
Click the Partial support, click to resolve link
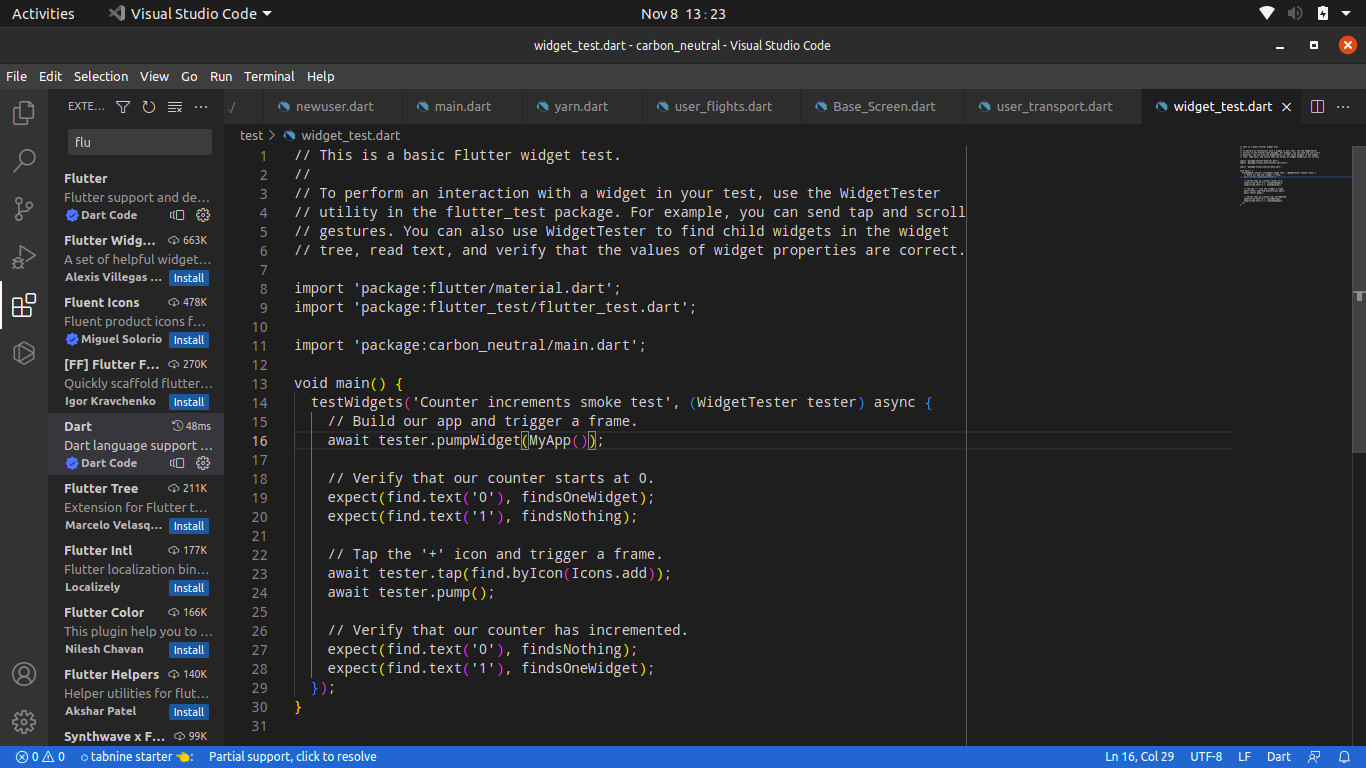pos(292,756)
